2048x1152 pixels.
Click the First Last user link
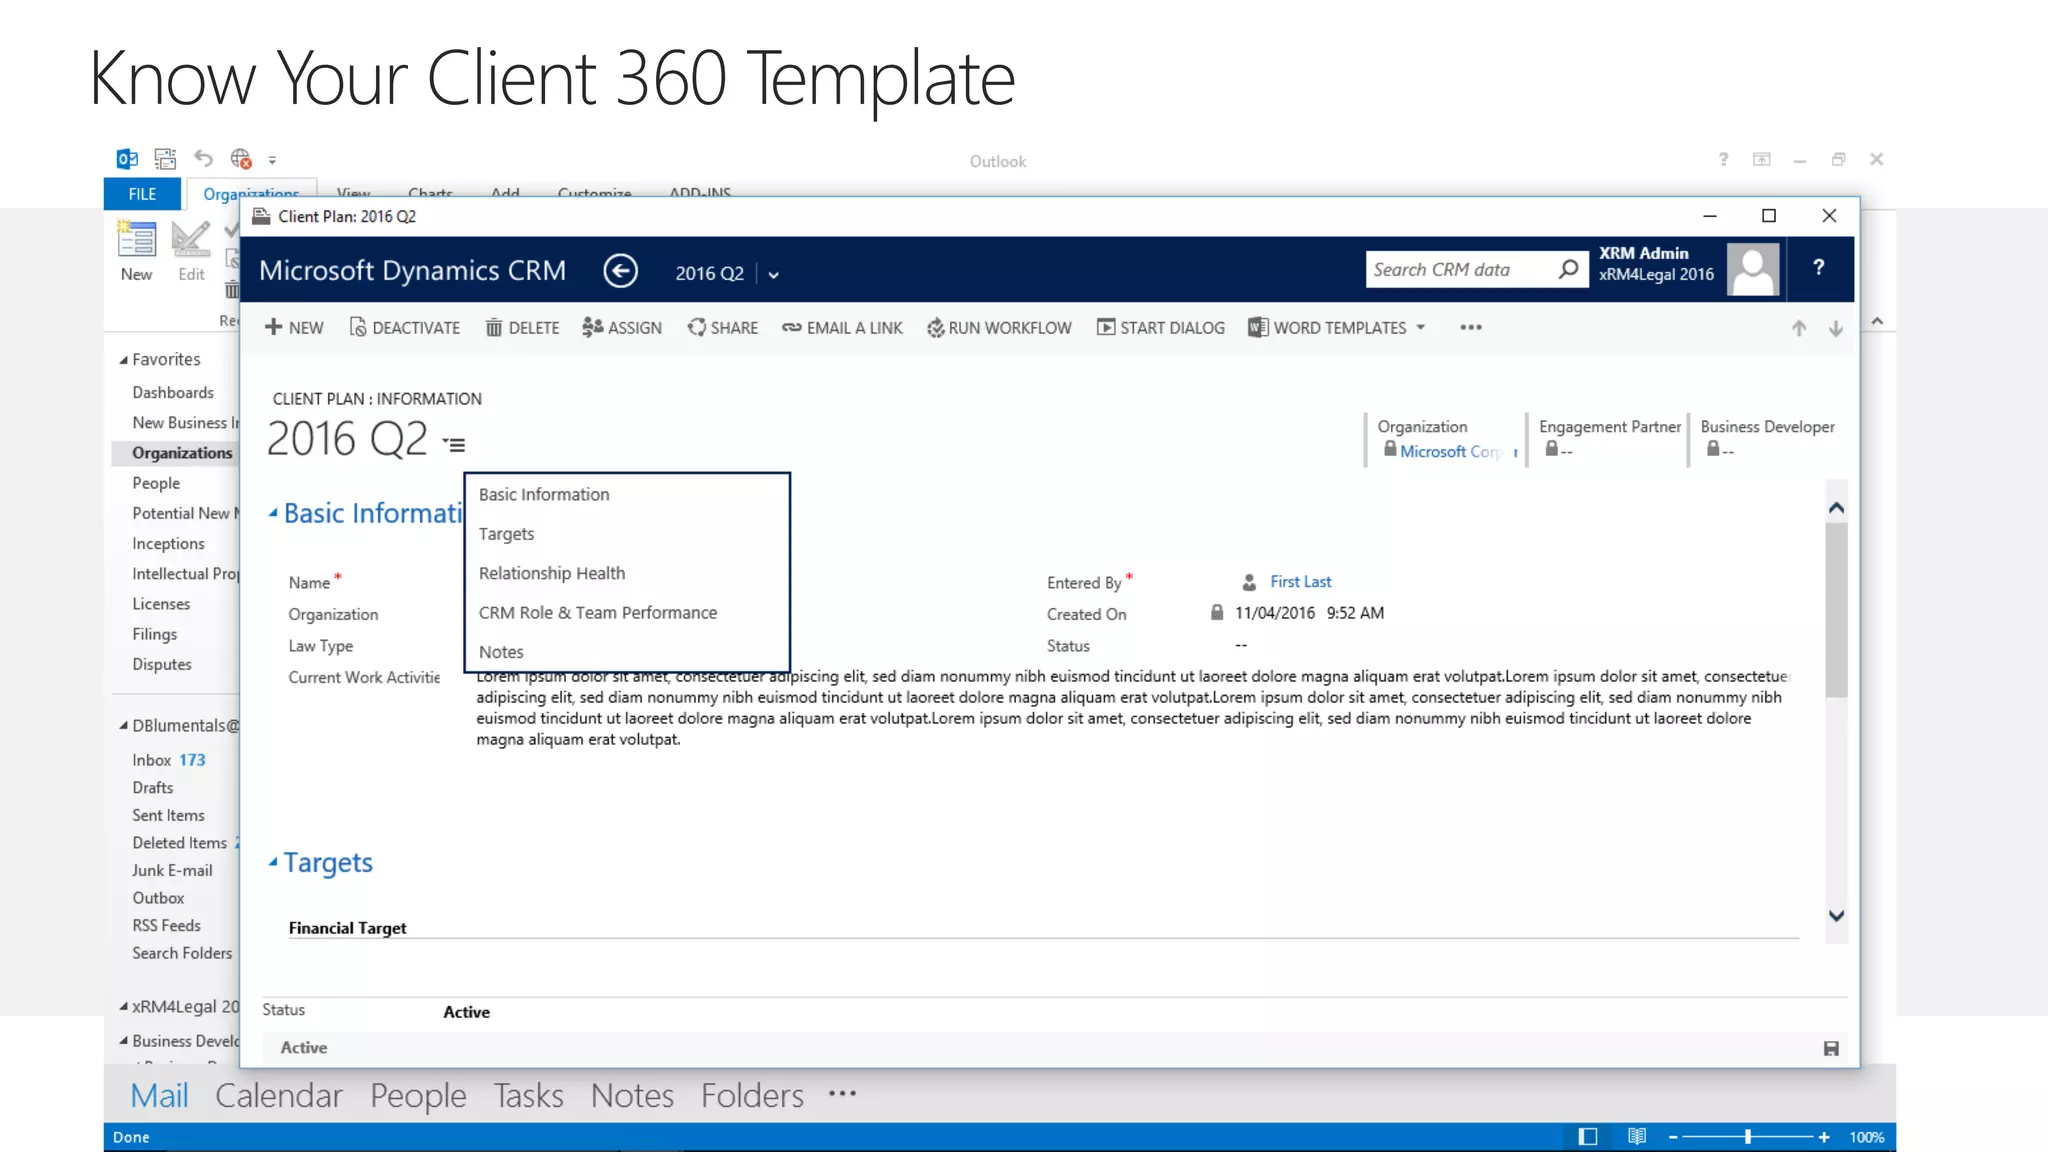coord(1300,582)
